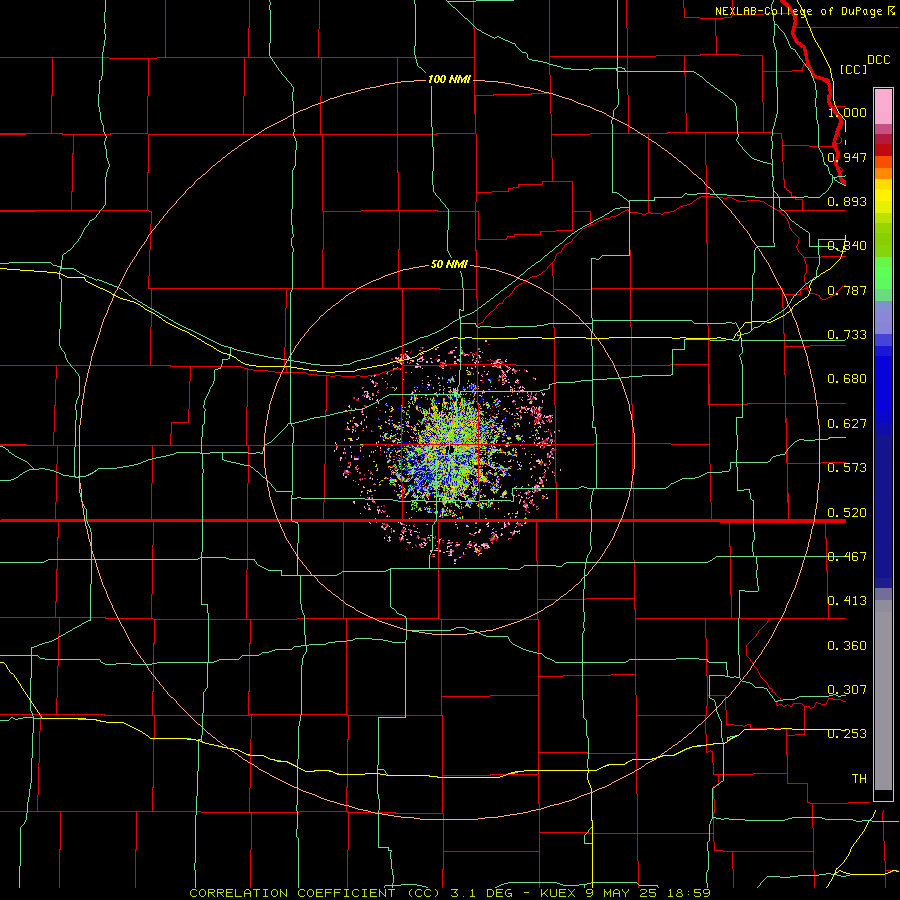Select the 0.840 legend value
Viewport: 900px width, 900px height.
point(847,246)
